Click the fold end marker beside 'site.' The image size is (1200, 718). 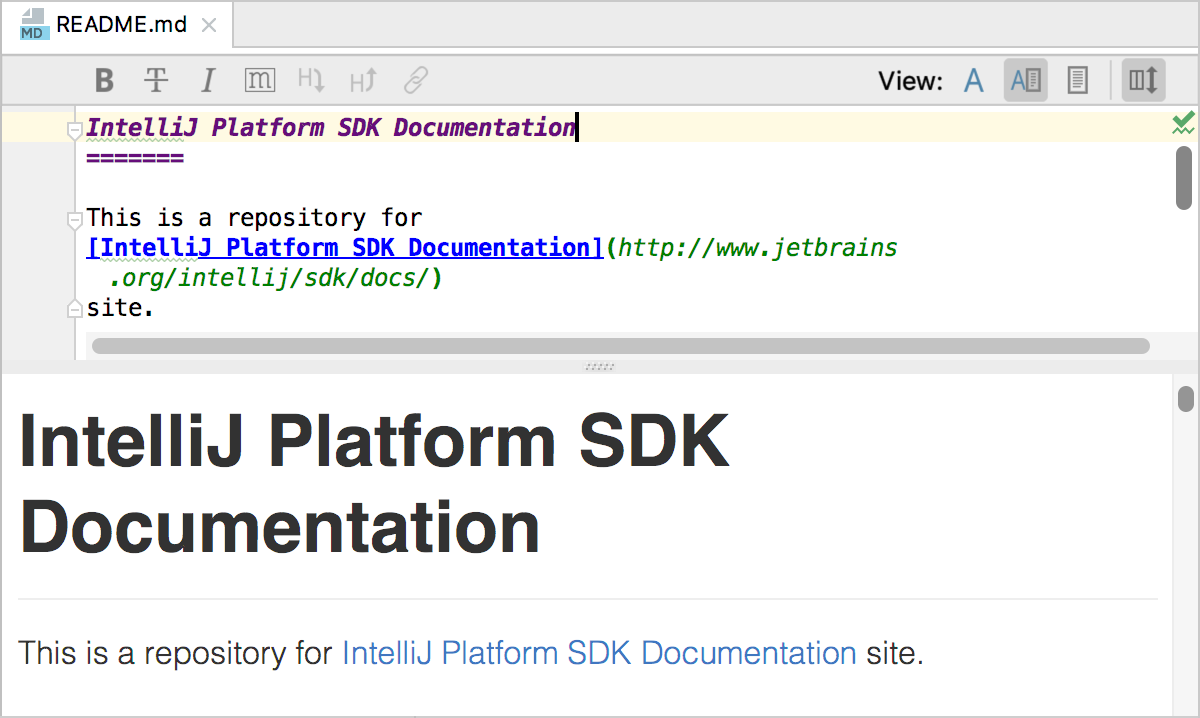pos(74,308)
